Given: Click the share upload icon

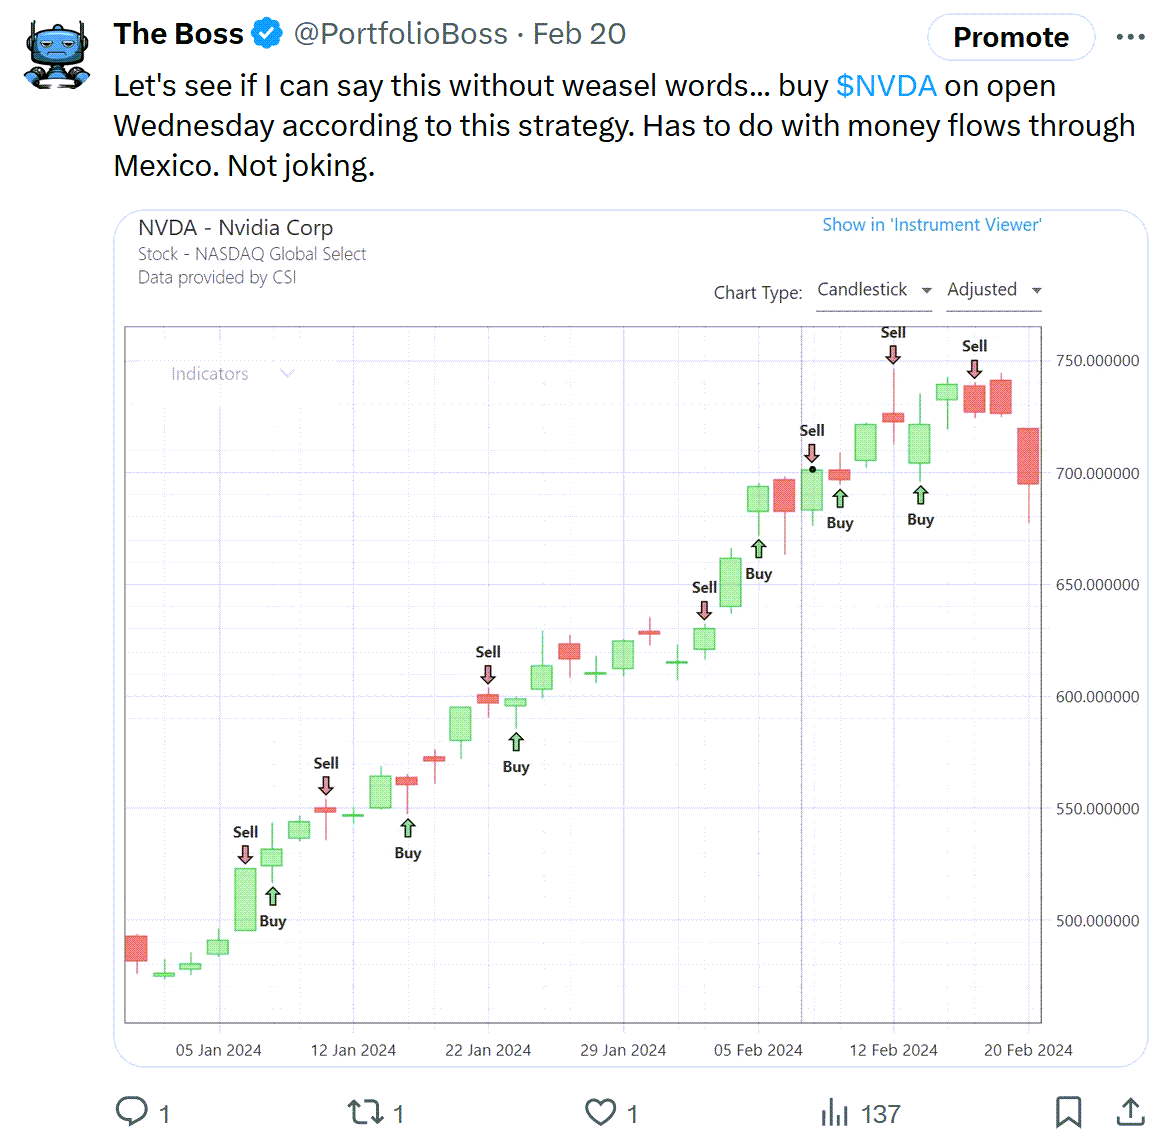Looking at the screenshot, I should (x=1130, y=1111).
